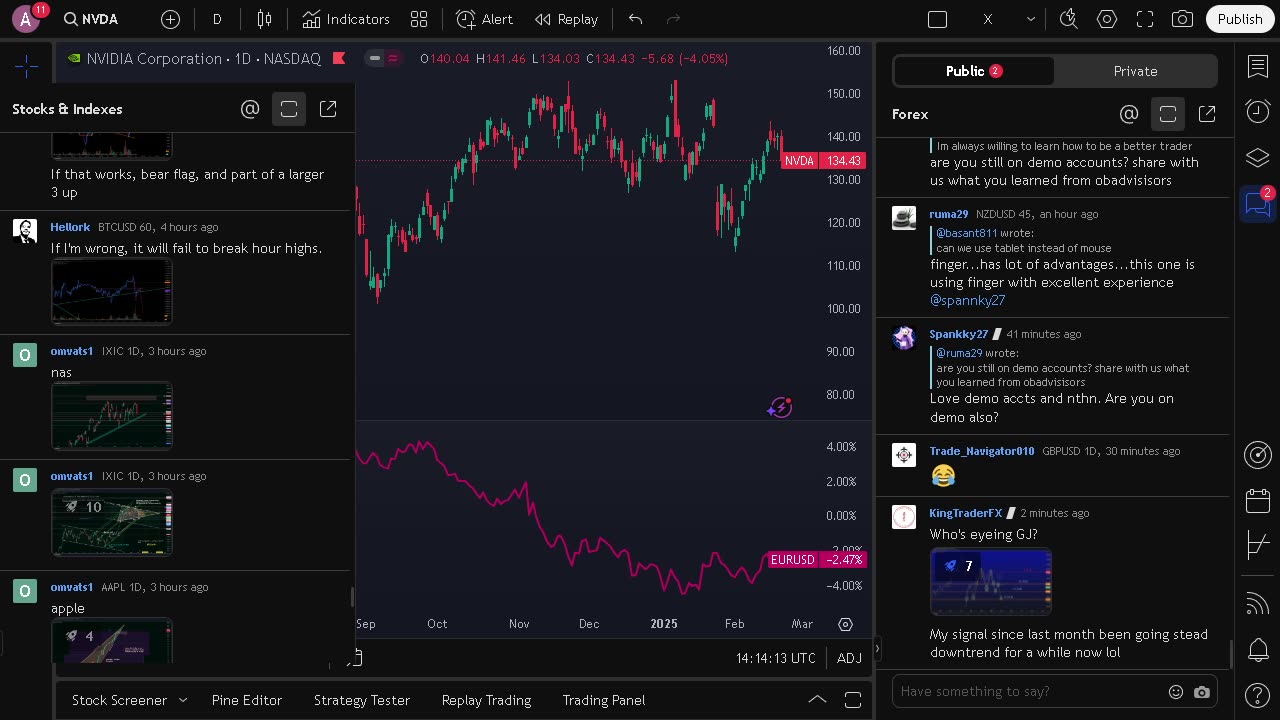Pop out the Forex chat window

click(x=1207, y=114)
